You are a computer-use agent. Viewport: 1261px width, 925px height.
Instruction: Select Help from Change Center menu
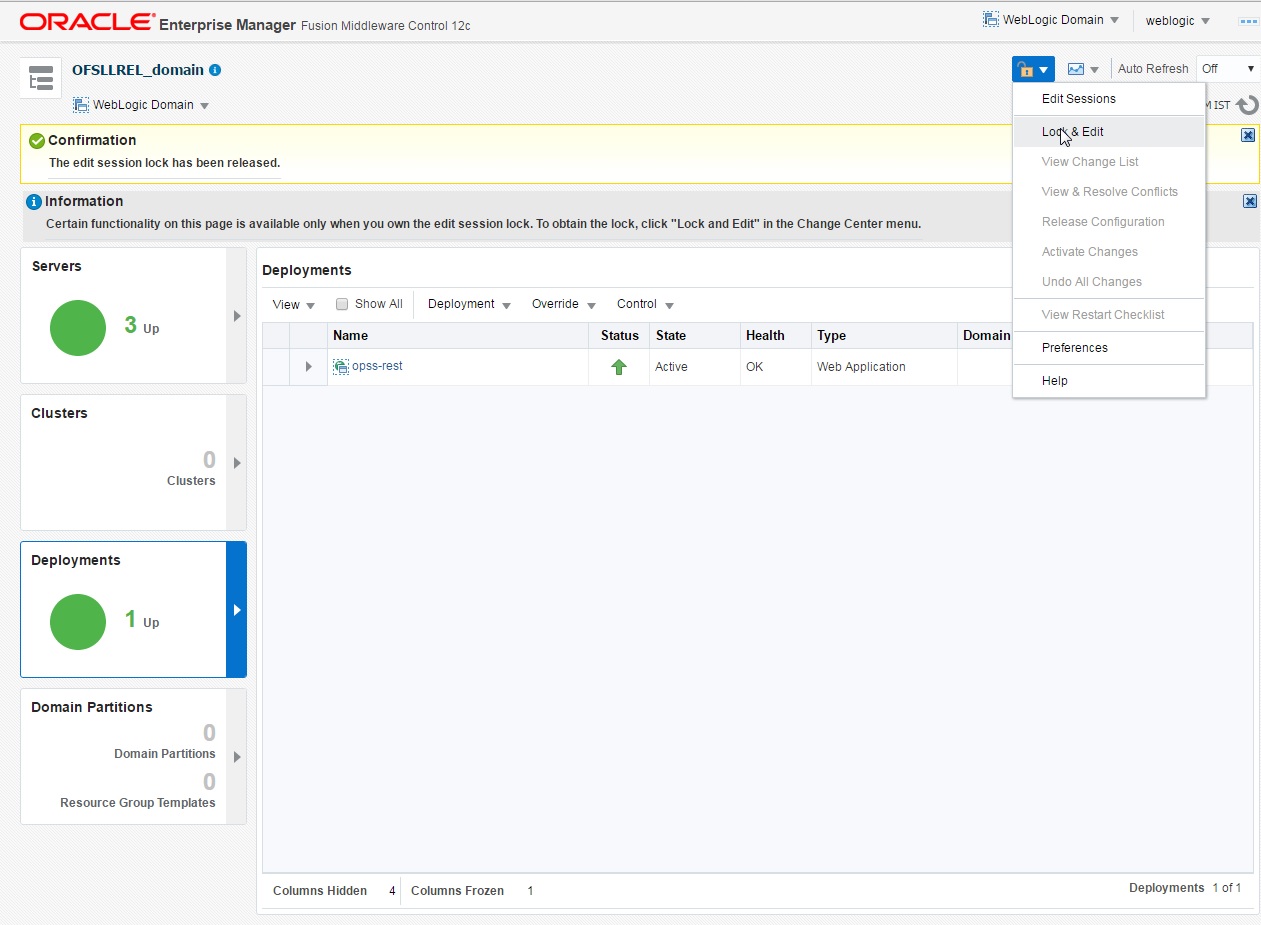coord(1108,381)
